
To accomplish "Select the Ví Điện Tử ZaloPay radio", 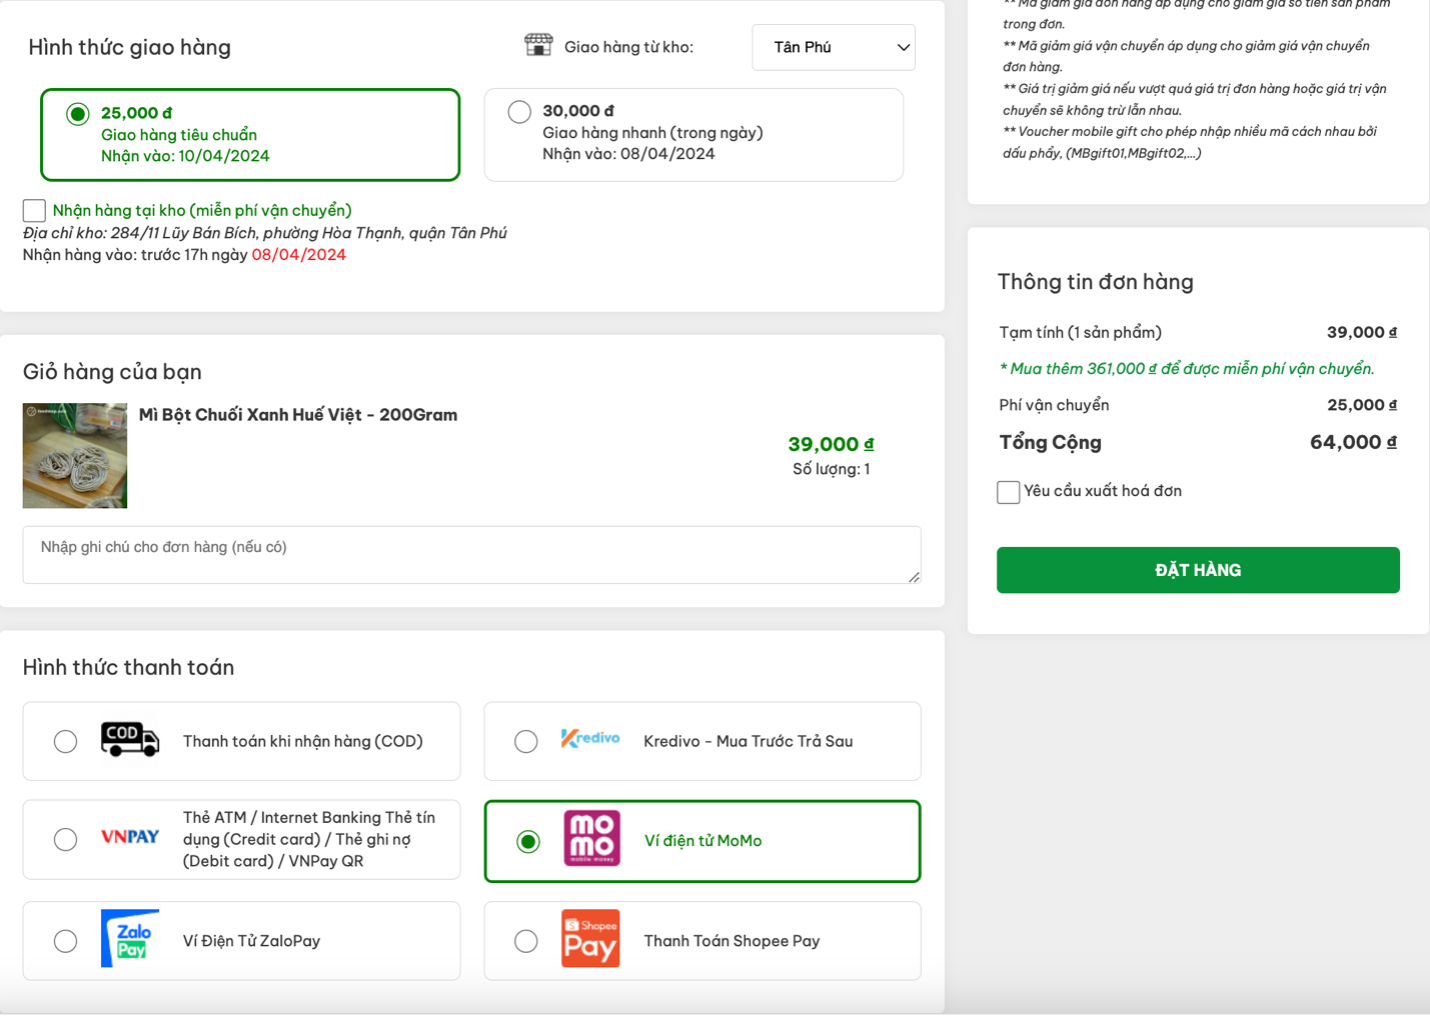I will (x=66, y=941).
